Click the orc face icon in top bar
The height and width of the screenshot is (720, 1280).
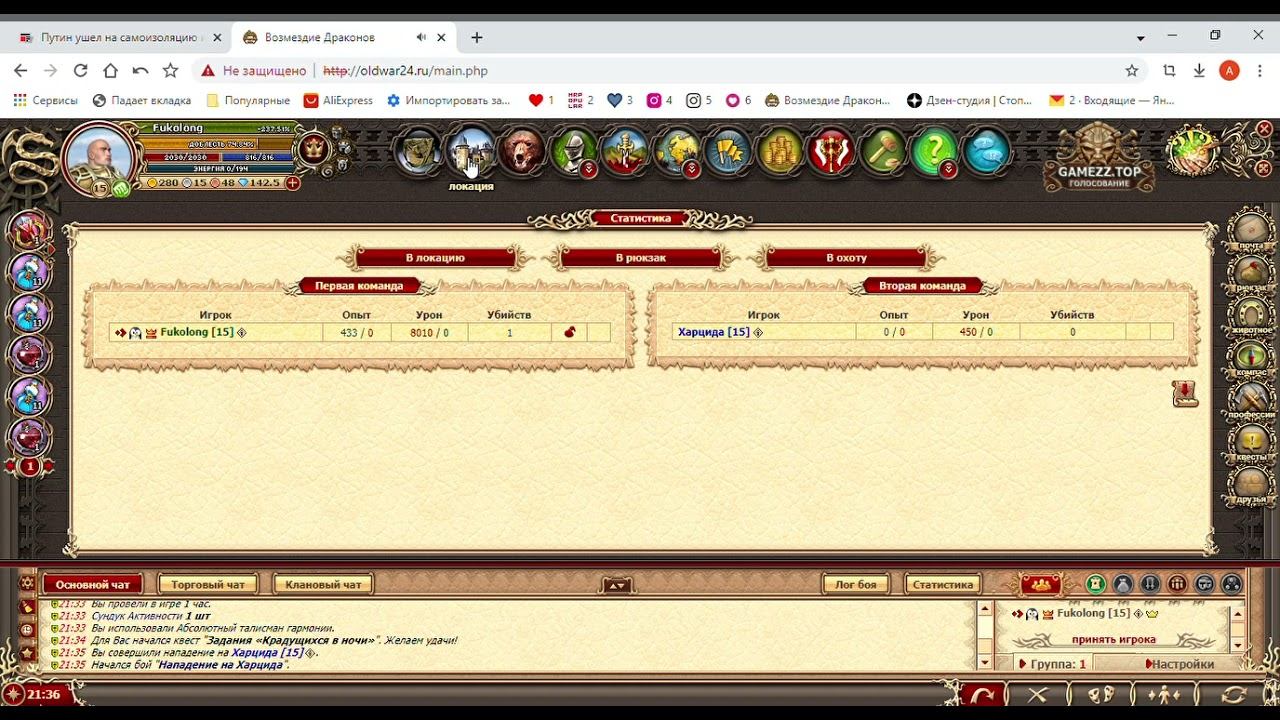419,152
